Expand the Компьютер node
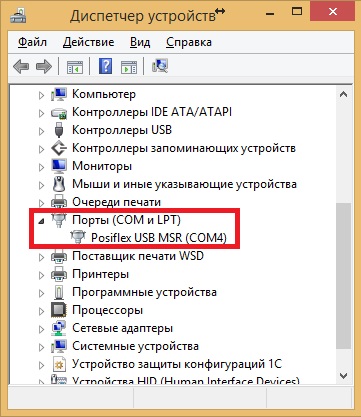 tap(41, 95)
